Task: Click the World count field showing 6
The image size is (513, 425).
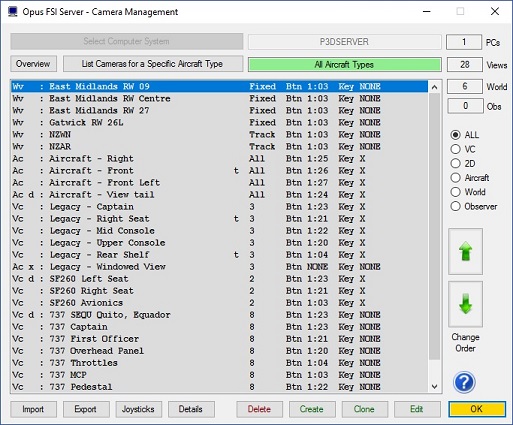Action: pyautogui.click(x=465, y=87)
